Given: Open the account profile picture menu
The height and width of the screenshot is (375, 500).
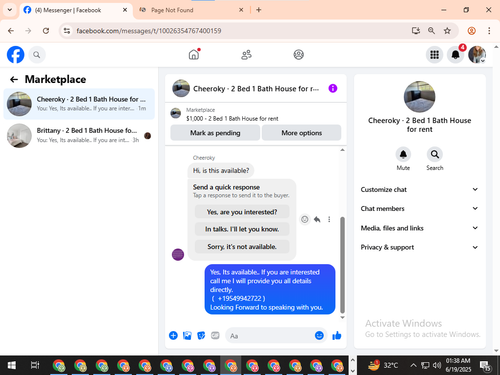Looking at the screenshot, I should pos(477,55).
